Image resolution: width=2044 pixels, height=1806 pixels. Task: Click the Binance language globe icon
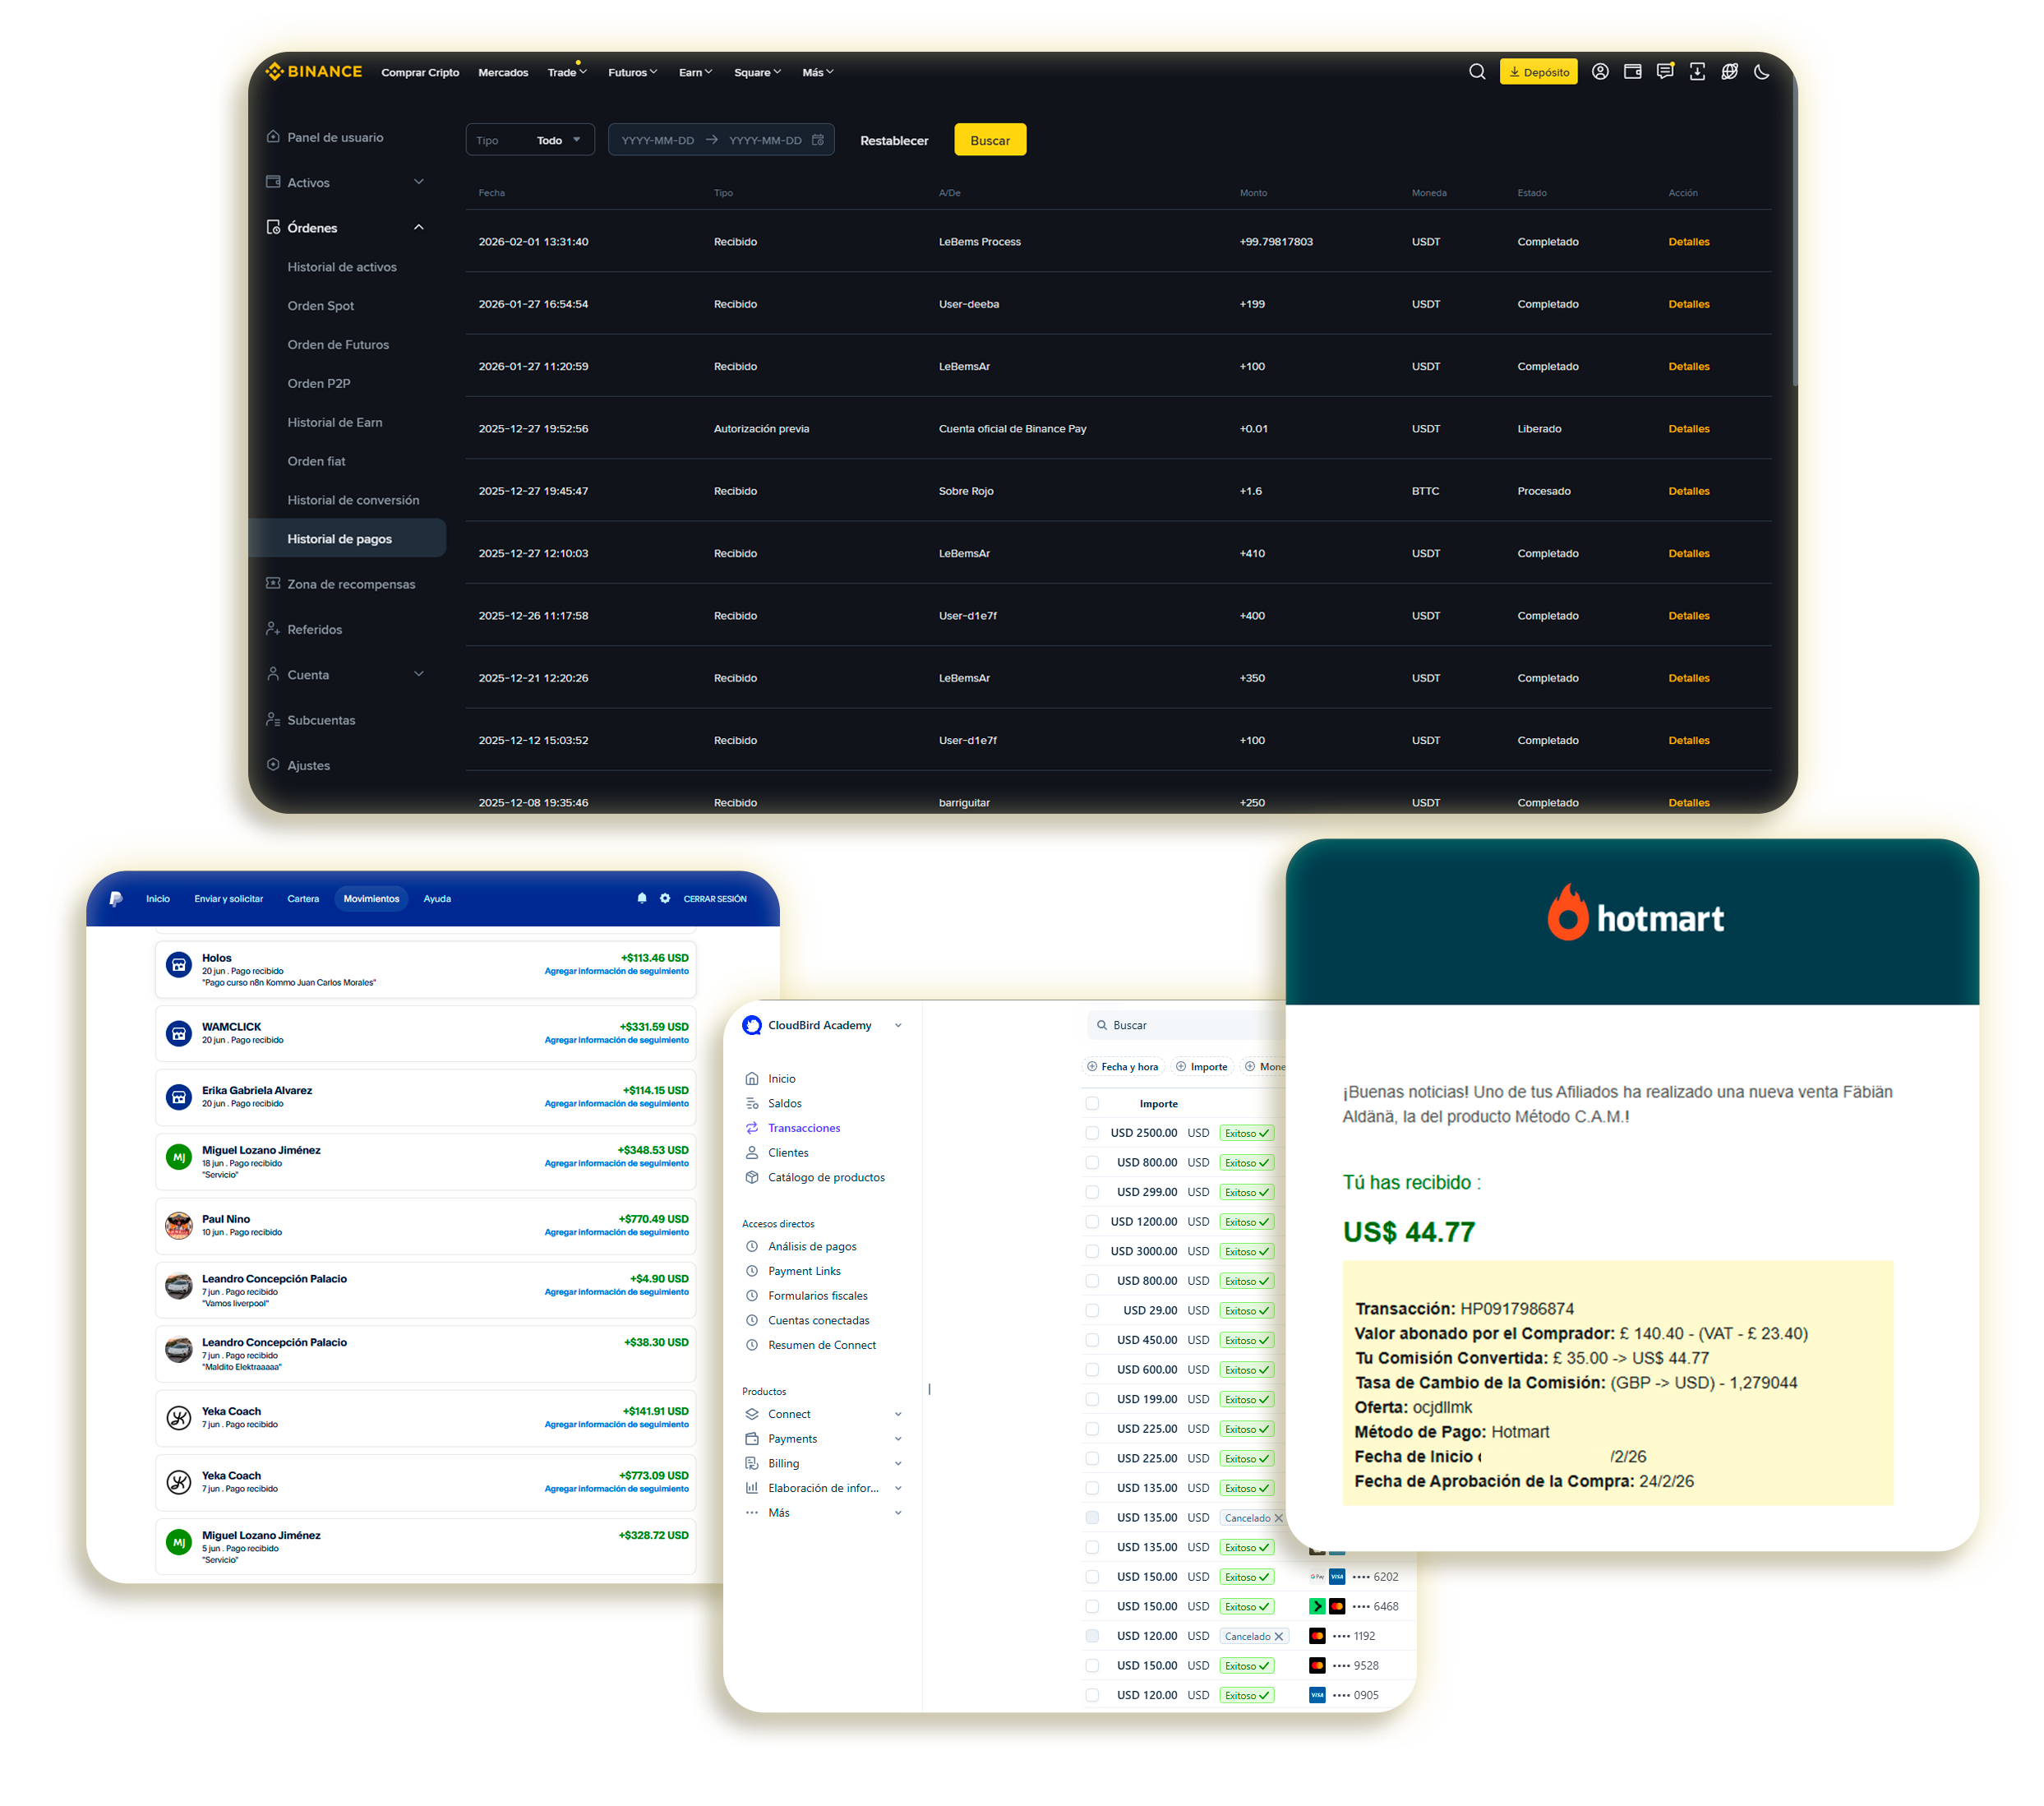(1729, 72)
